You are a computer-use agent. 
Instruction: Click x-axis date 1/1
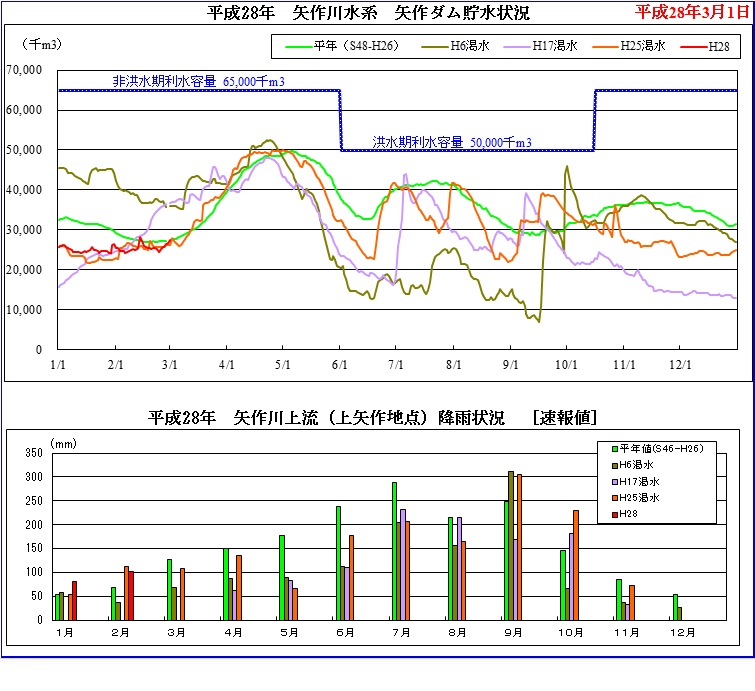click(58, 365)
